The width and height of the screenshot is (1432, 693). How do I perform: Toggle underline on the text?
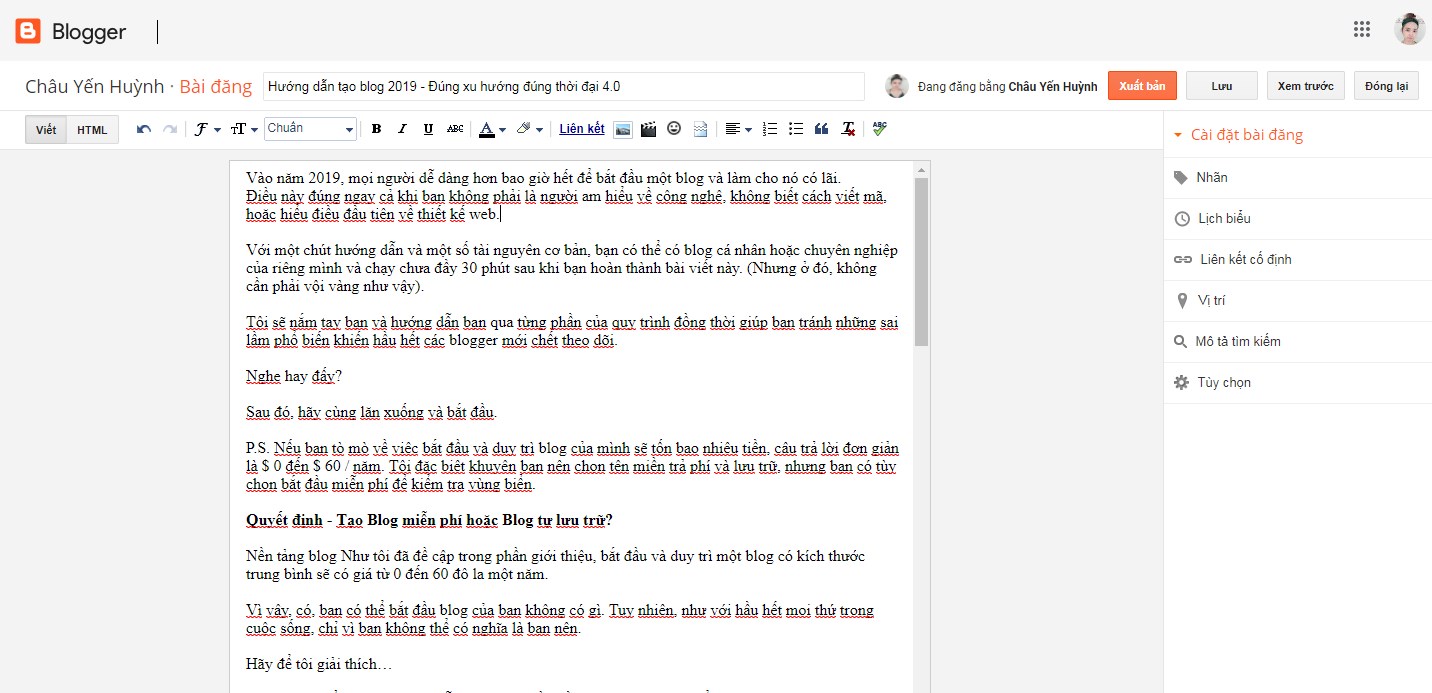(428, 129)
